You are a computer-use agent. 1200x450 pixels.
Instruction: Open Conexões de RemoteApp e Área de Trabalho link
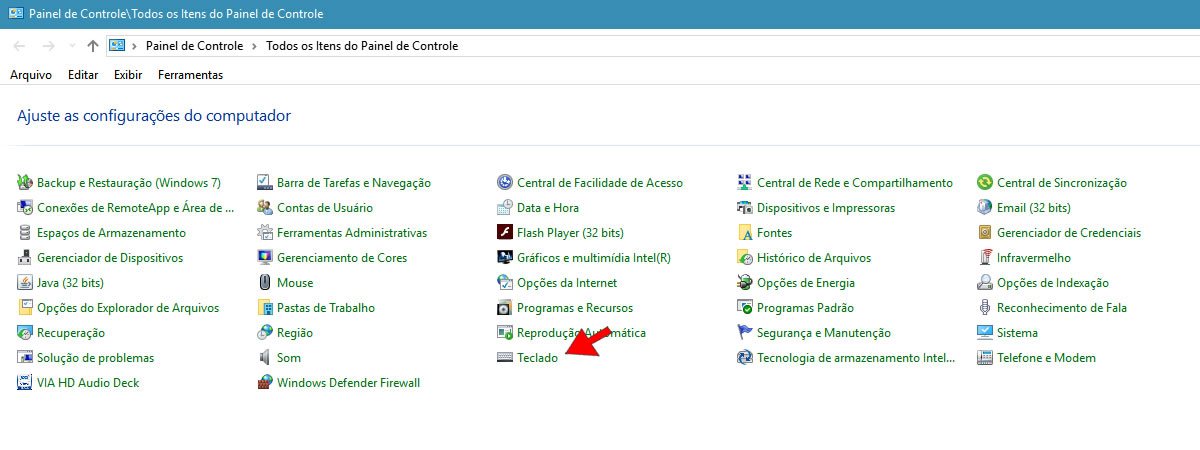pos(135,208)
